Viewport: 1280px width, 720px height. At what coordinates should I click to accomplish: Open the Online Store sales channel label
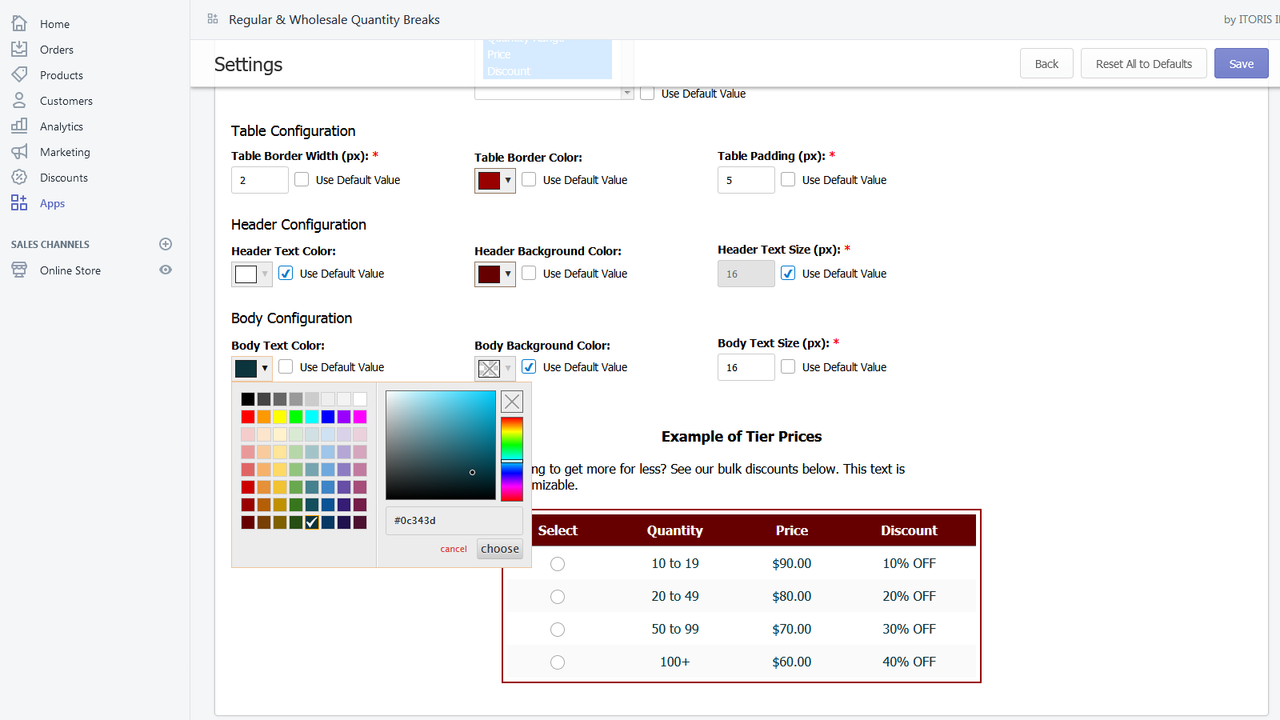[x=70, y=270]
